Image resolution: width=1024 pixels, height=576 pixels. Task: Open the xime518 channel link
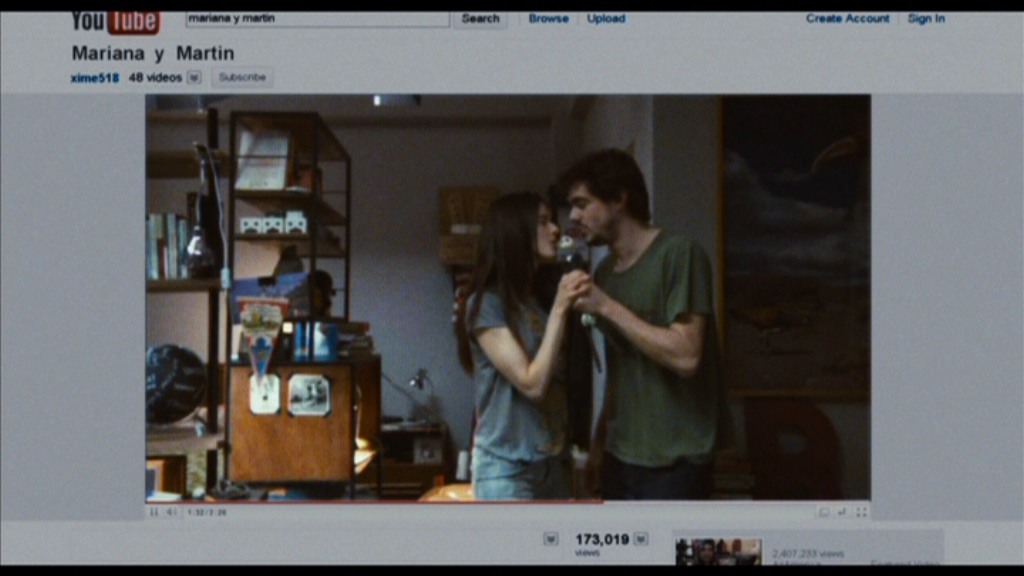click(x=95, y=78)
